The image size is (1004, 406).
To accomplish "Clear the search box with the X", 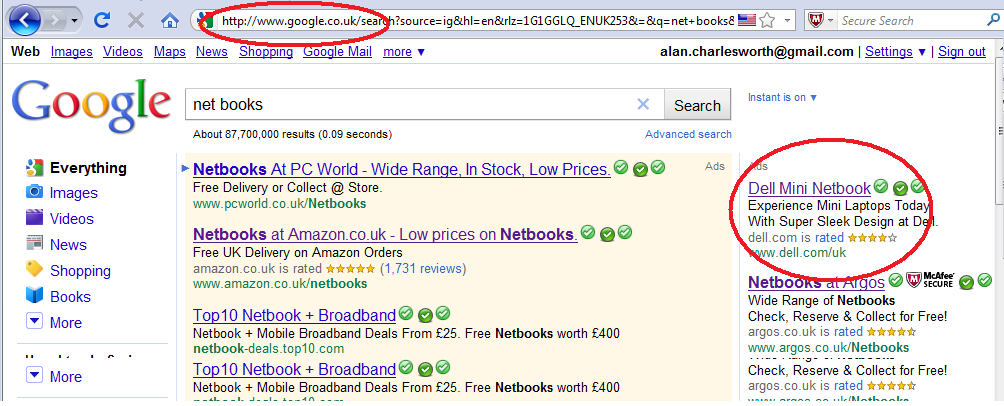I will [x=643, y=104].
